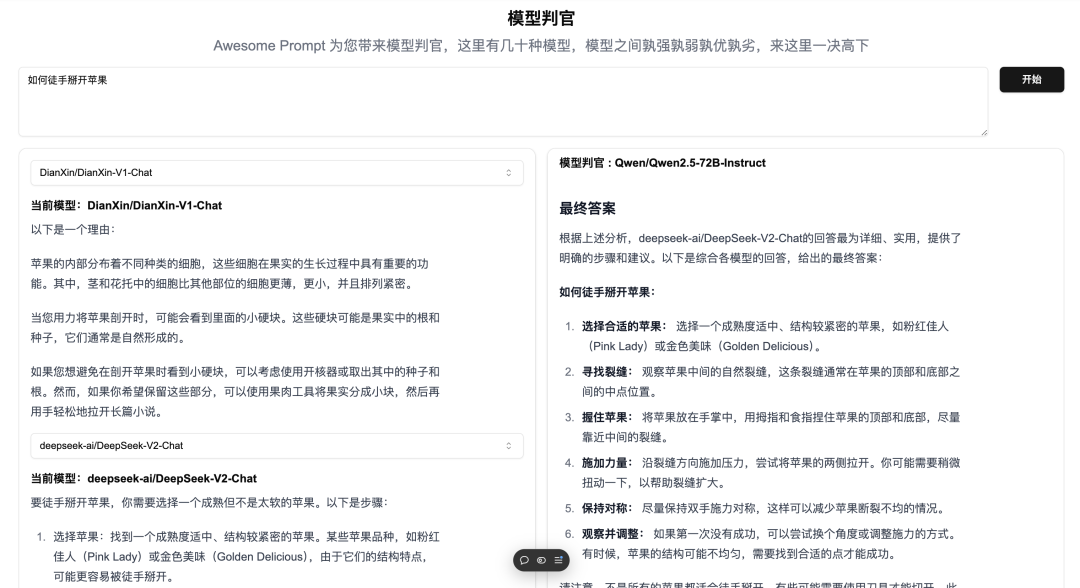Toggle the middle eye-shaped control in dark toolbar

click(541, 560)
